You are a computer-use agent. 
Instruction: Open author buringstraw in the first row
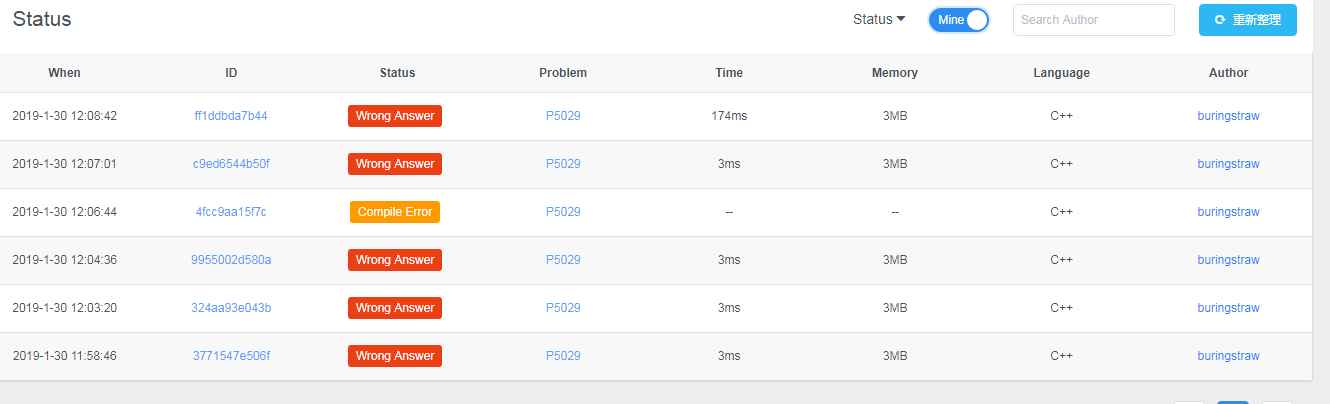tap(1228, 116)
